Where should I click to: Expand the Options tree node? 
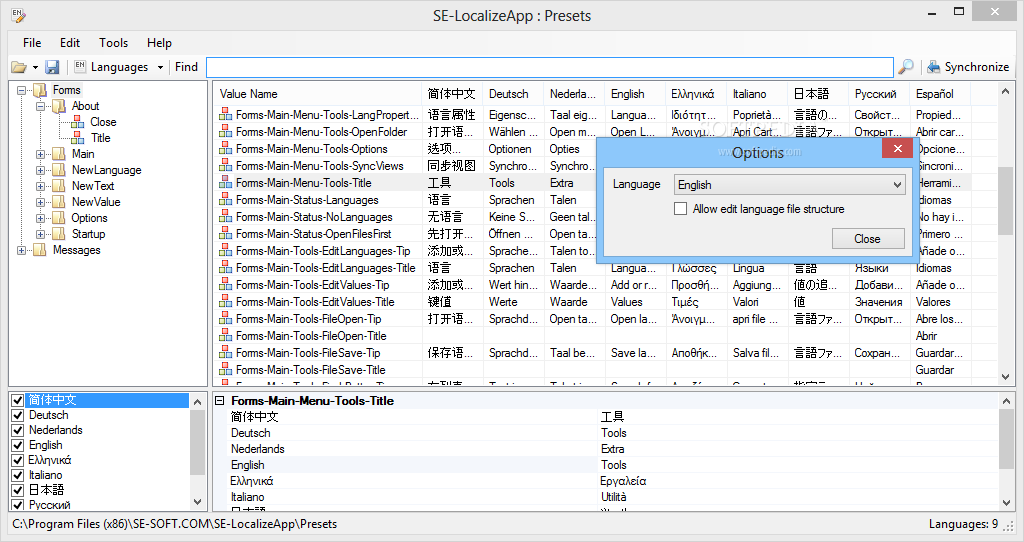40,218
